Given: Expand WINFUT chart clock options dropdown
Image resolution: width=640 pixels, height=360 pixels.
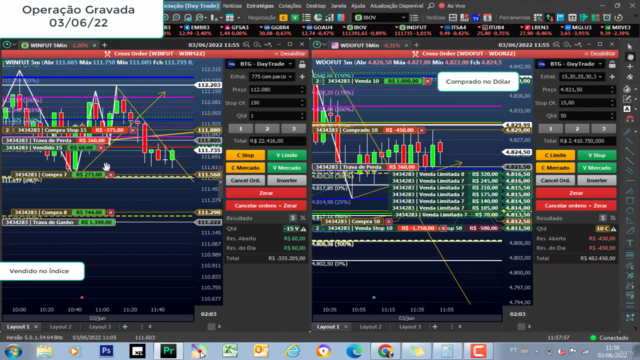Looking at the screenshot, I should [14, 45].
